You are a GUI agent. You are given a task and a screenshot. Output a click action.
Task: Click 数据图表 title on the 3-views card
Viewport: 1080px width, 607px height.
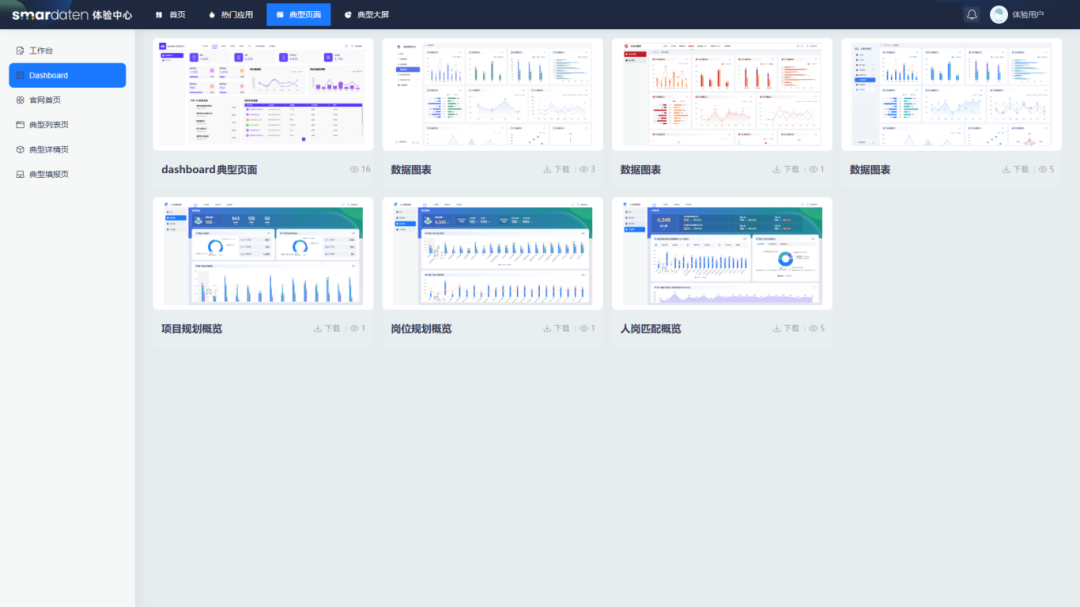411,169
